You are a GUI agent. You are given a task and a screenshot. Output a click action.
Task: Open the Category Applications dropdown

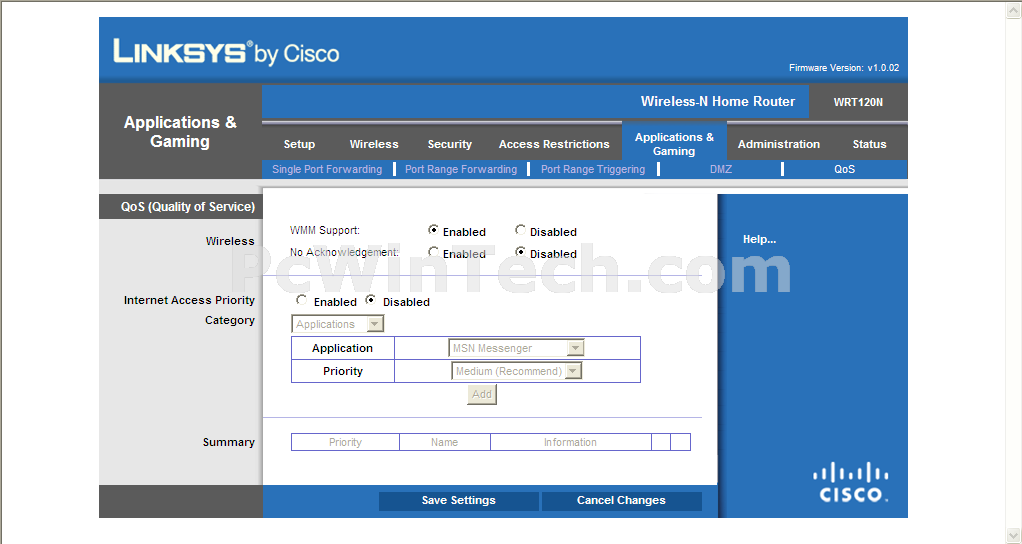tap(338, 324)
